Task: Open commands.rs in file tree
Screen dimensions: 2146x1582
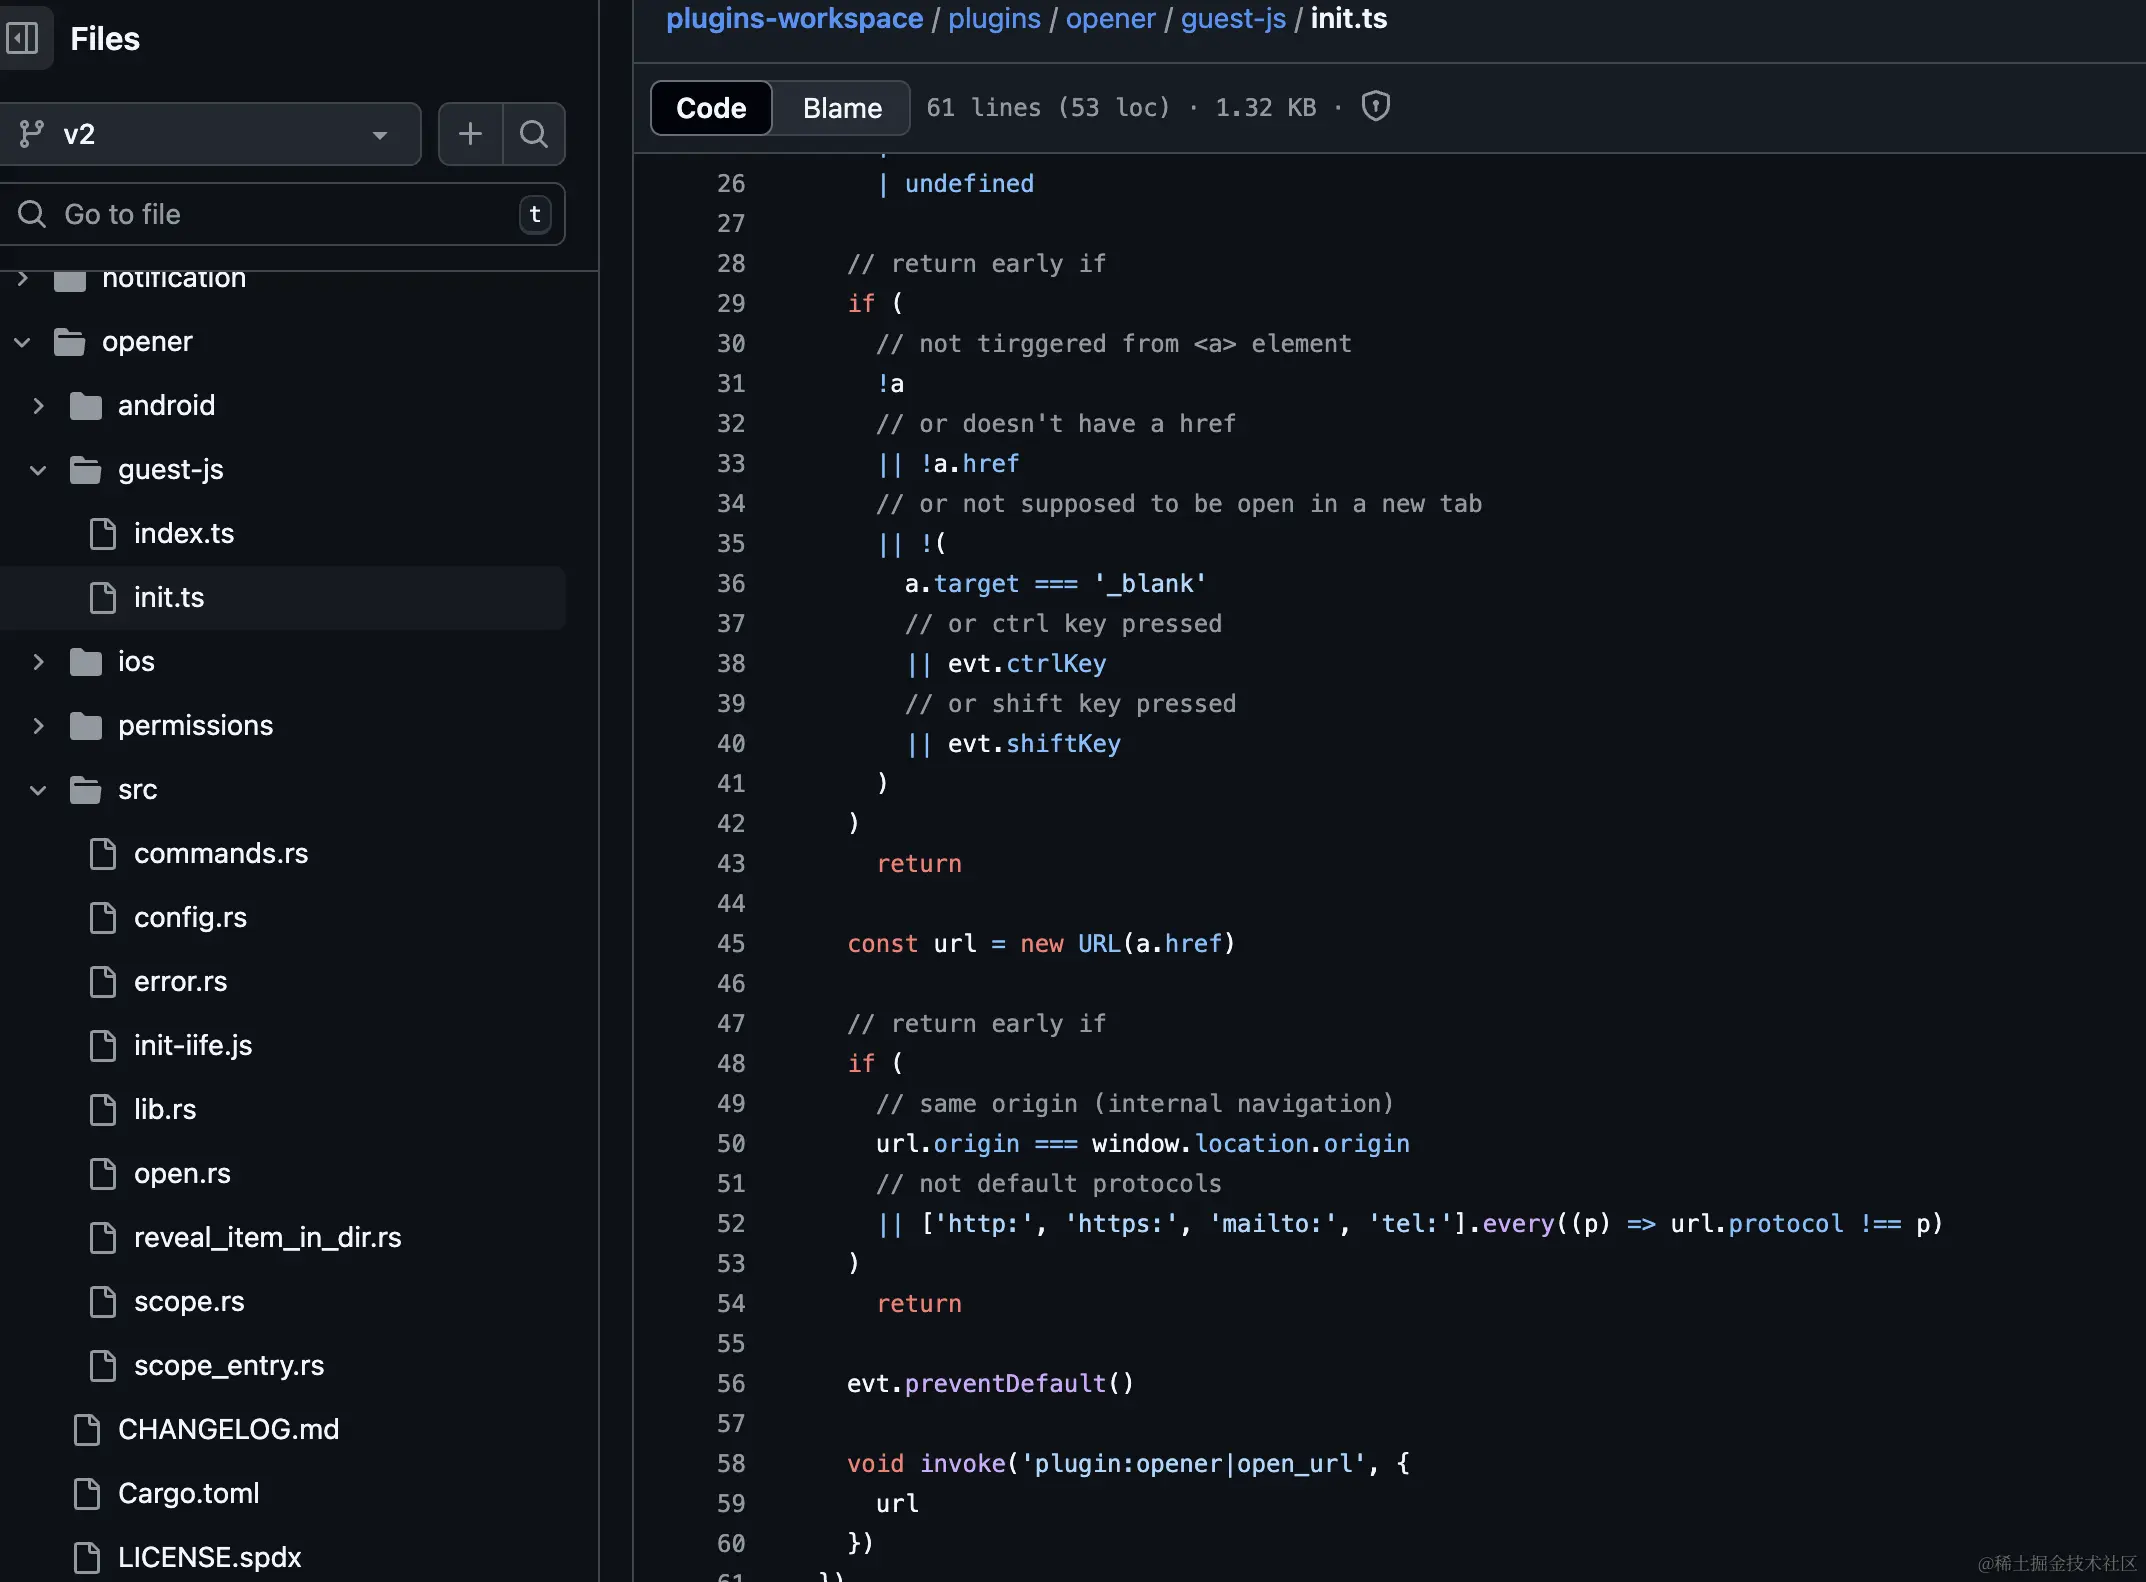Action: [221, 854]
